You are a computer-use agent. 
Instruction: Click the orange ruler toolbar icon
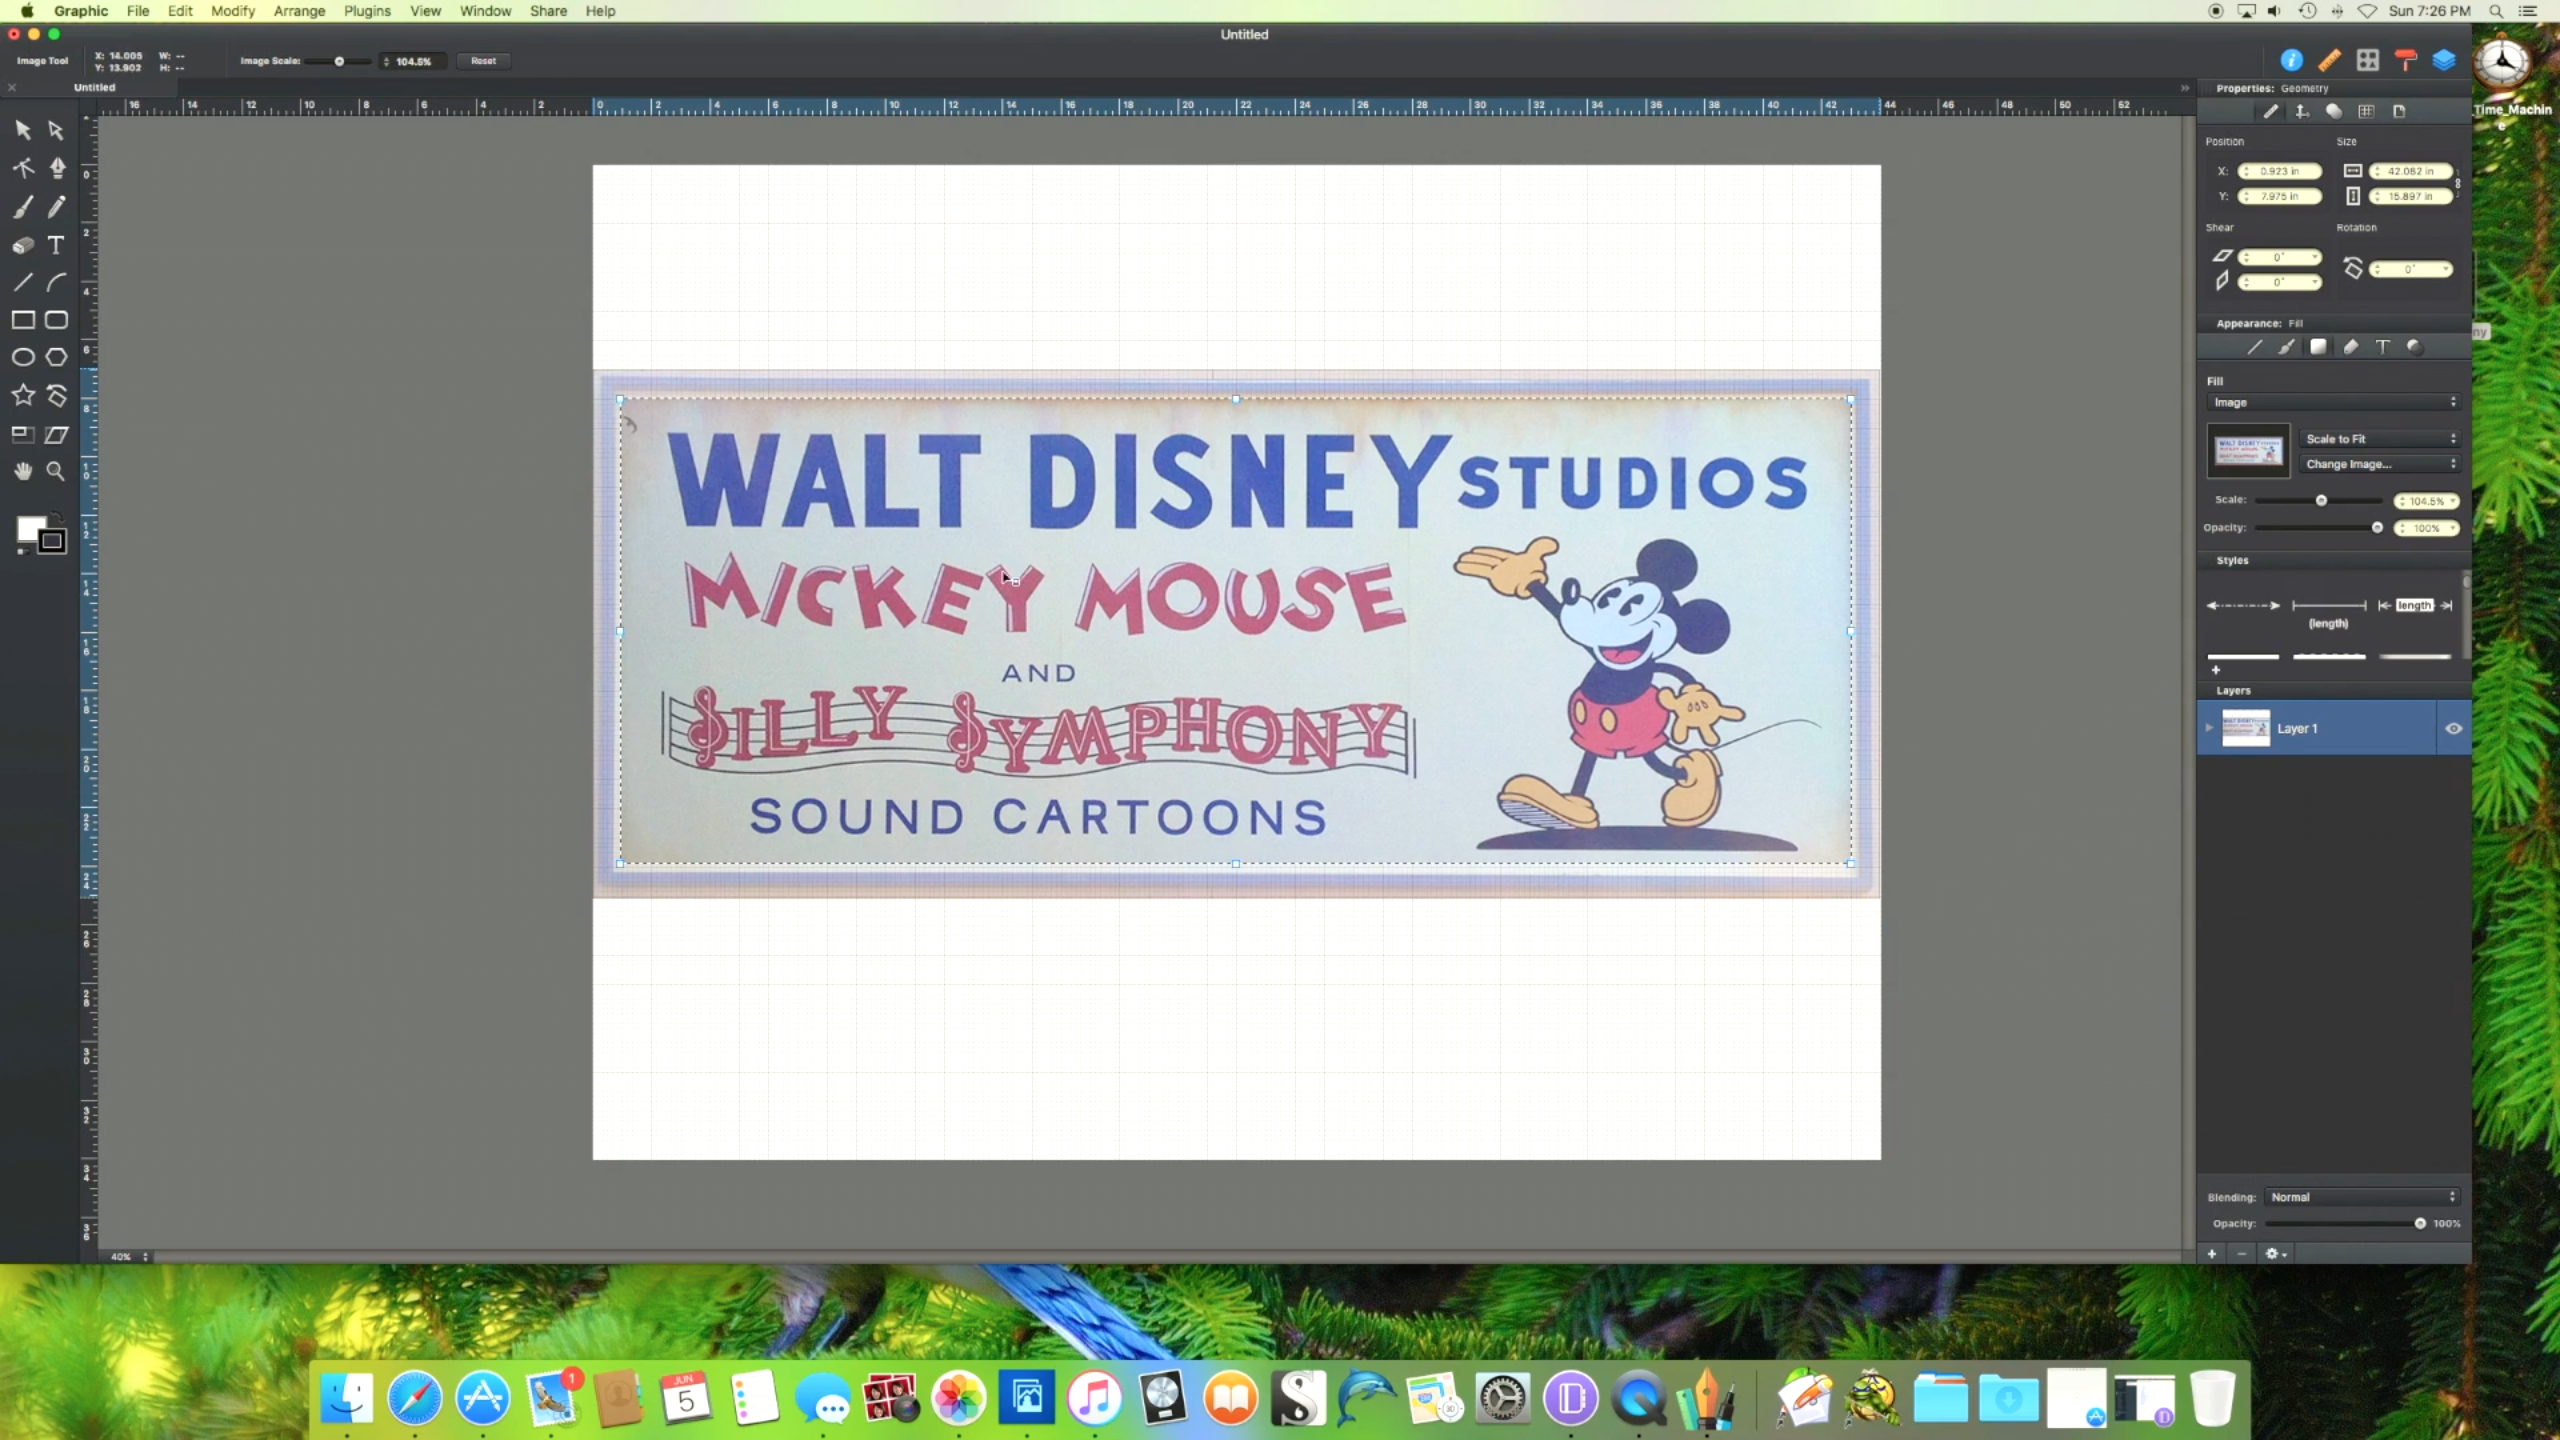2329,61
